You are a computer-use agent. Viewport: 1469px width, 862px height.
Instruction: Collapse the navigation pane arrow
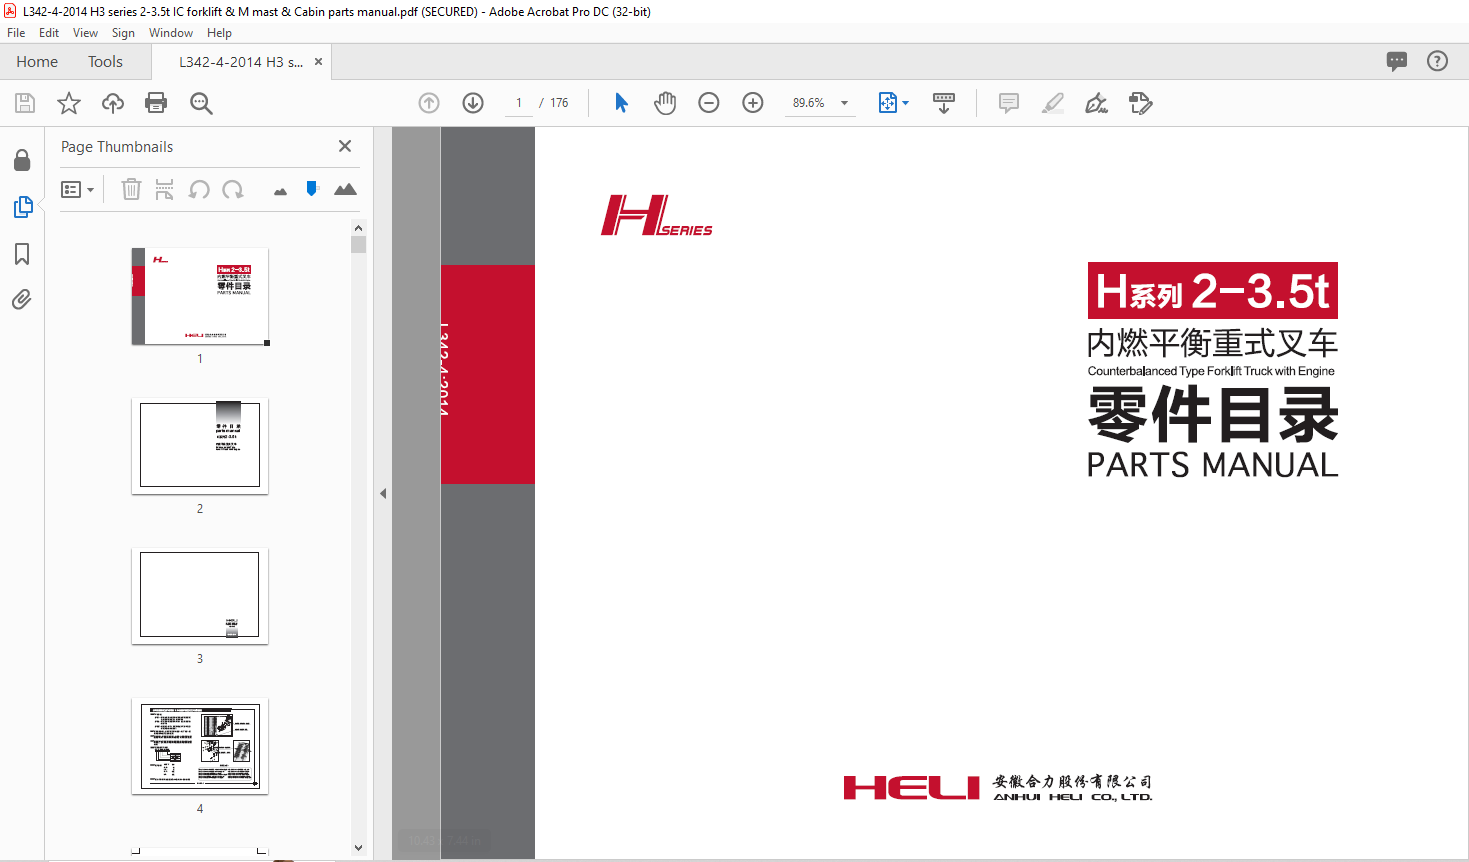[382, 493]
